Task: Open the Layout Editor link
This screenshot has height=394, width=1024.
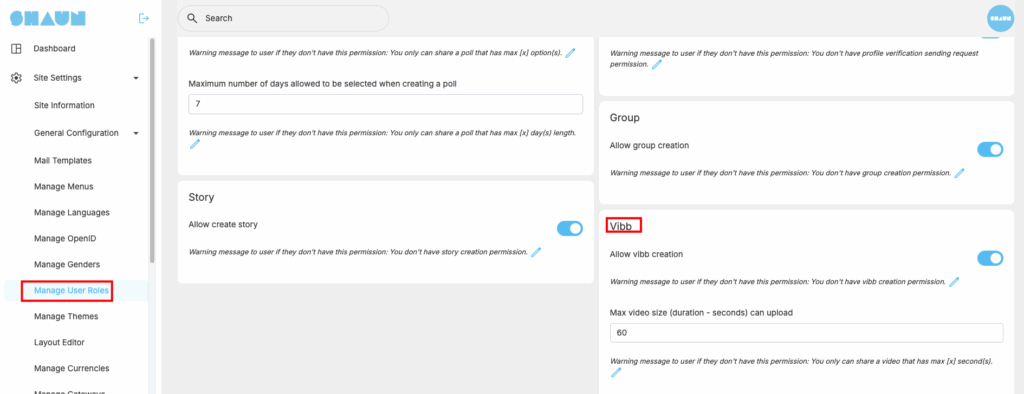Action: [x=59, y=342]
